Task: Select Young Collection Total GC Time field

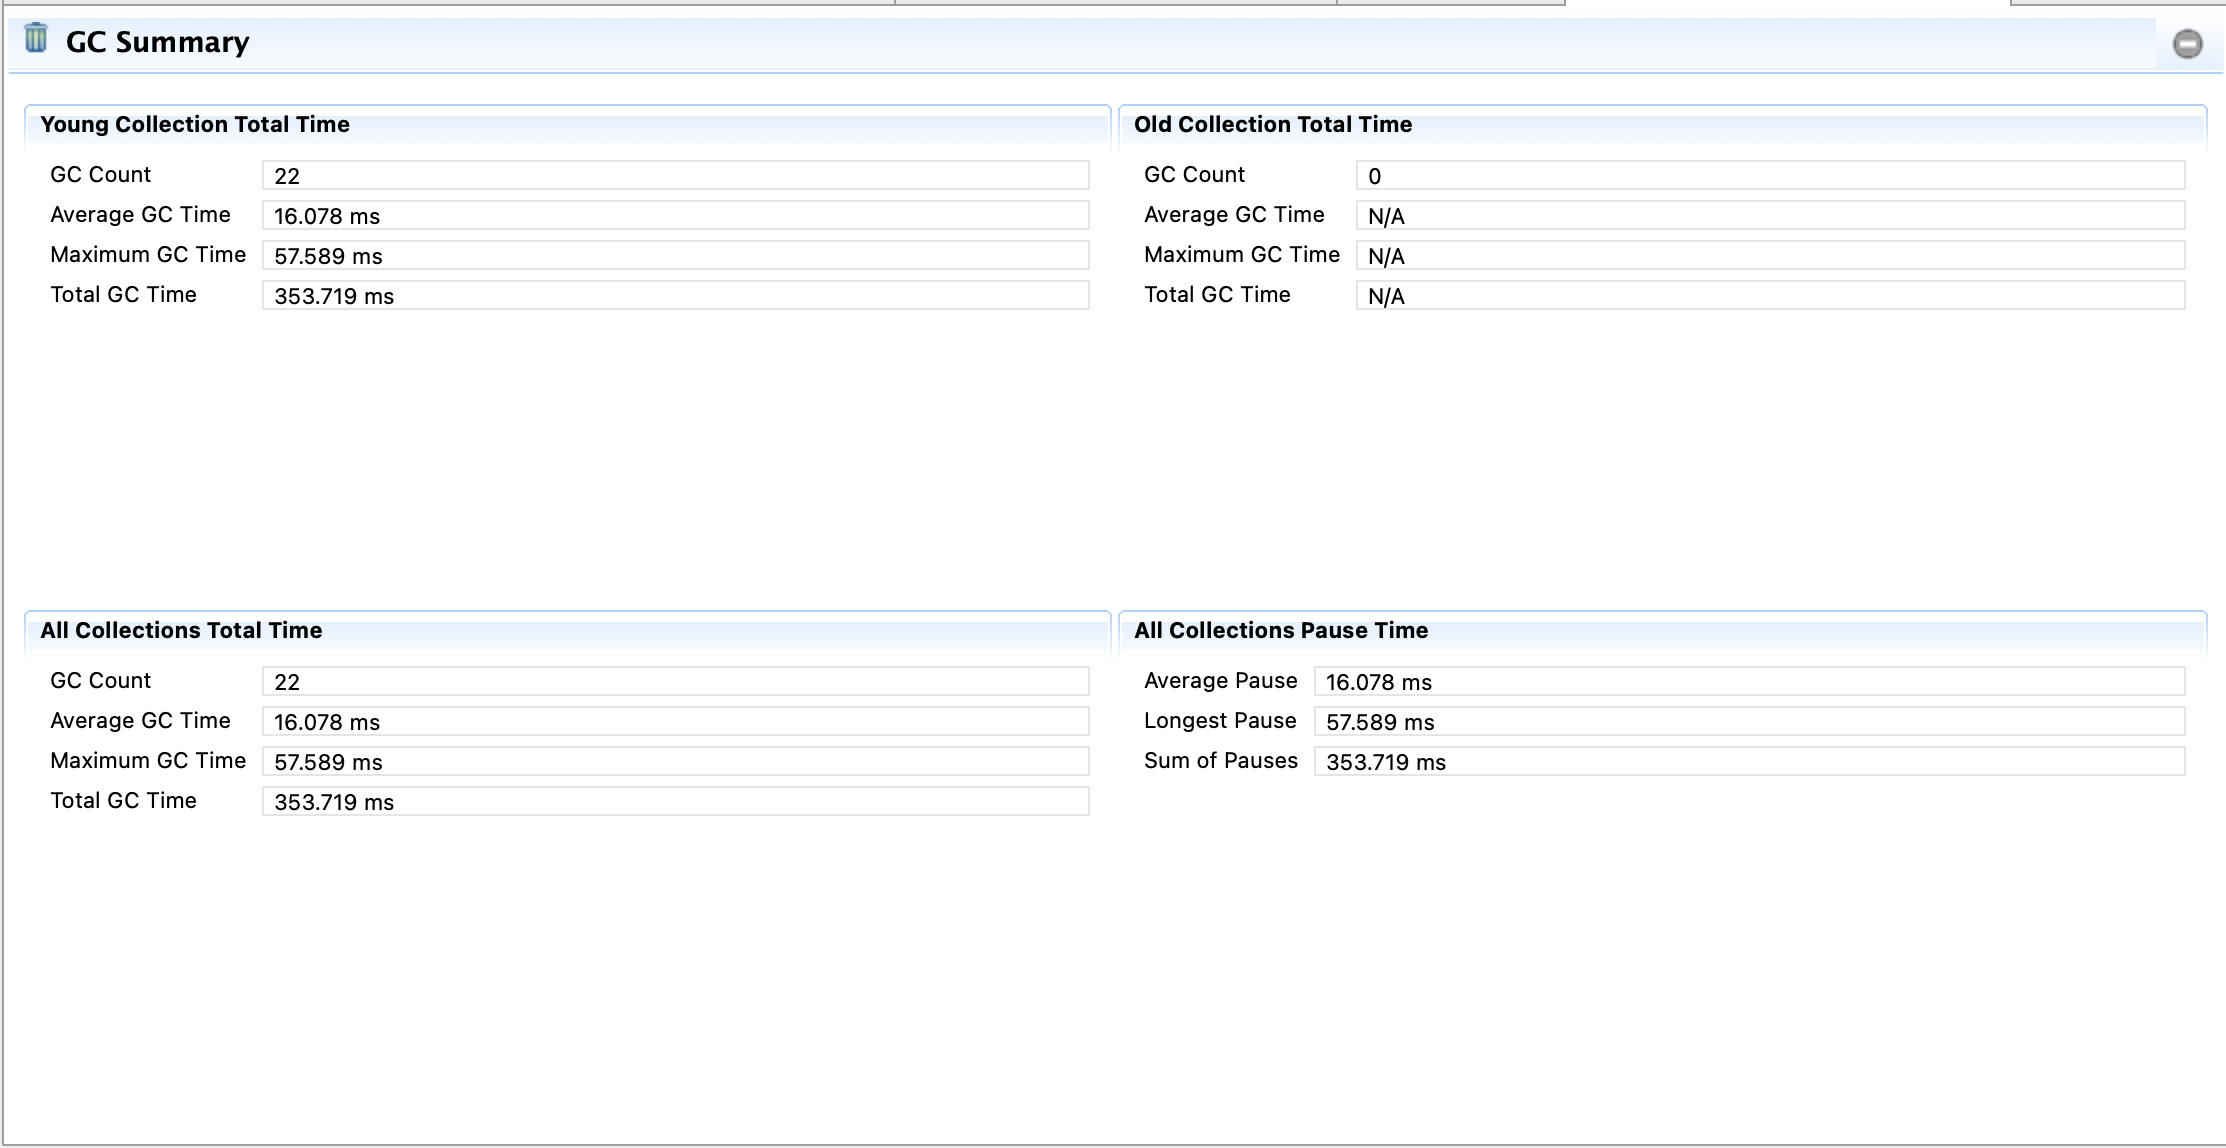Action: [676, 295]
